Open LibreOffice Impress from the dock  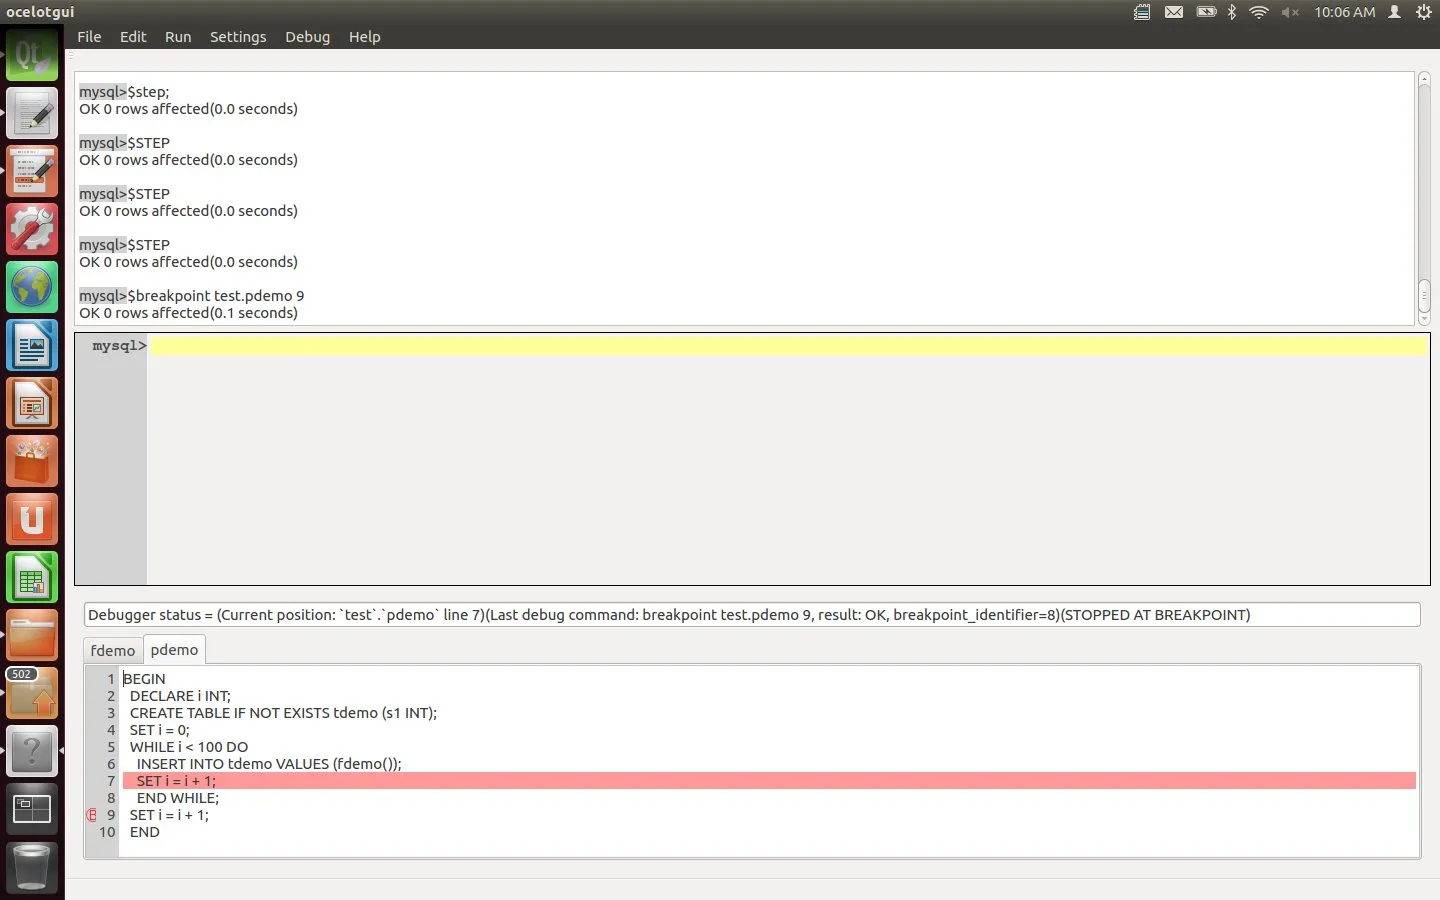pyautogui.click(x=32, y=404)
